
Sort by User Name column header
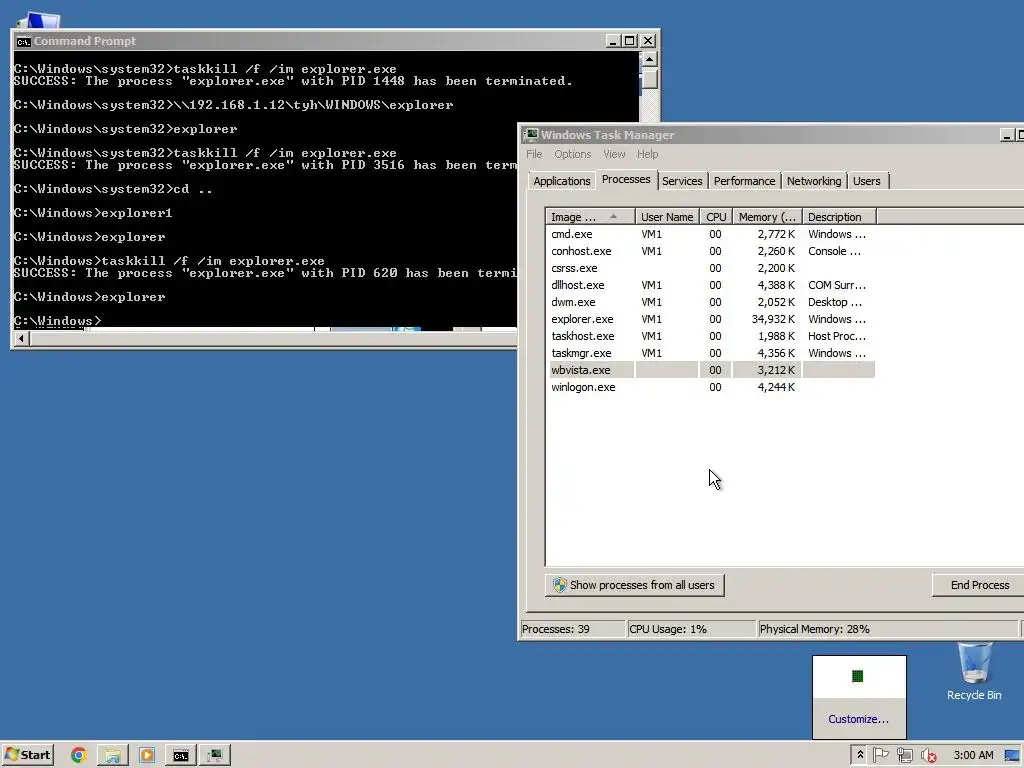click(x=667, y=217)
